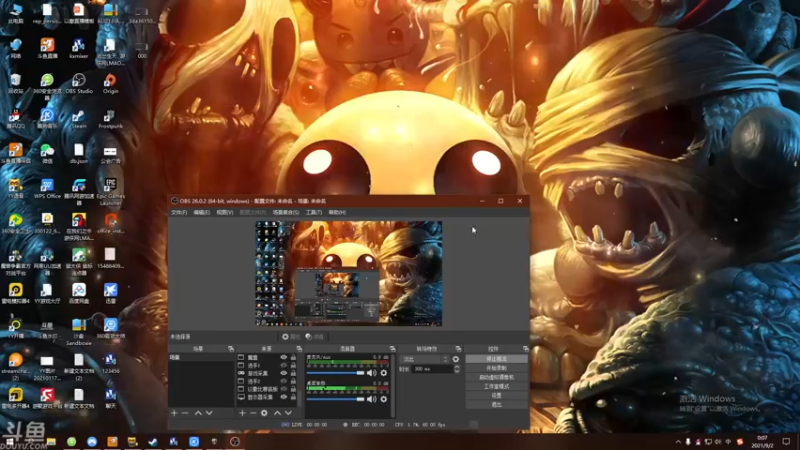Click the 开始录制 button
Screen dimensions: 800x450
[x=496, y=368]
